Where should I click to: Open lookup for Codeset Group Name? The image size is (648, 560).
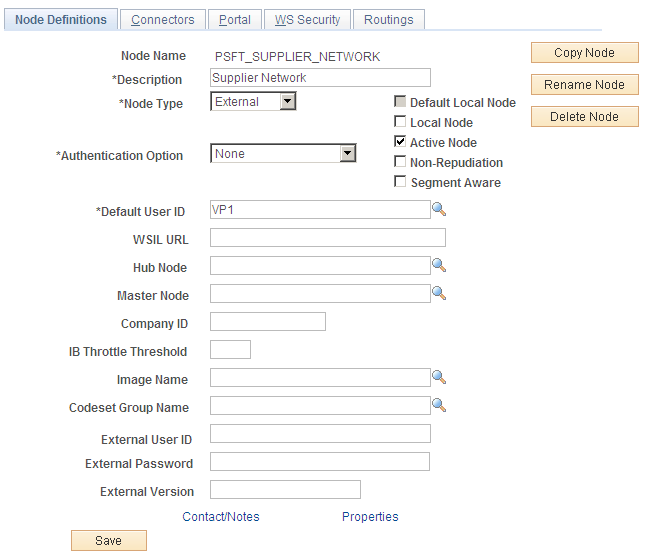click(439, 405)
